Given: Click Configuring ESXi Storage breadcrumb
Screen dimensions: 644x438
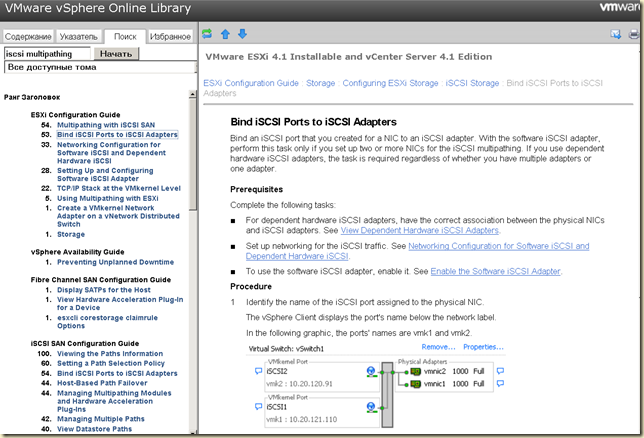Looking at the screenshot, I should coord(391,83).
